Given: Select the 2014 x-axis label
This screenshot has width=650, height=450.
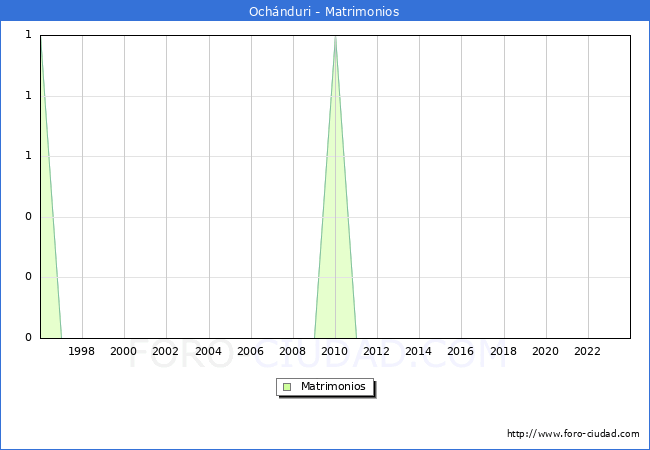Looking at the screenshot, I should coord(419,351).
